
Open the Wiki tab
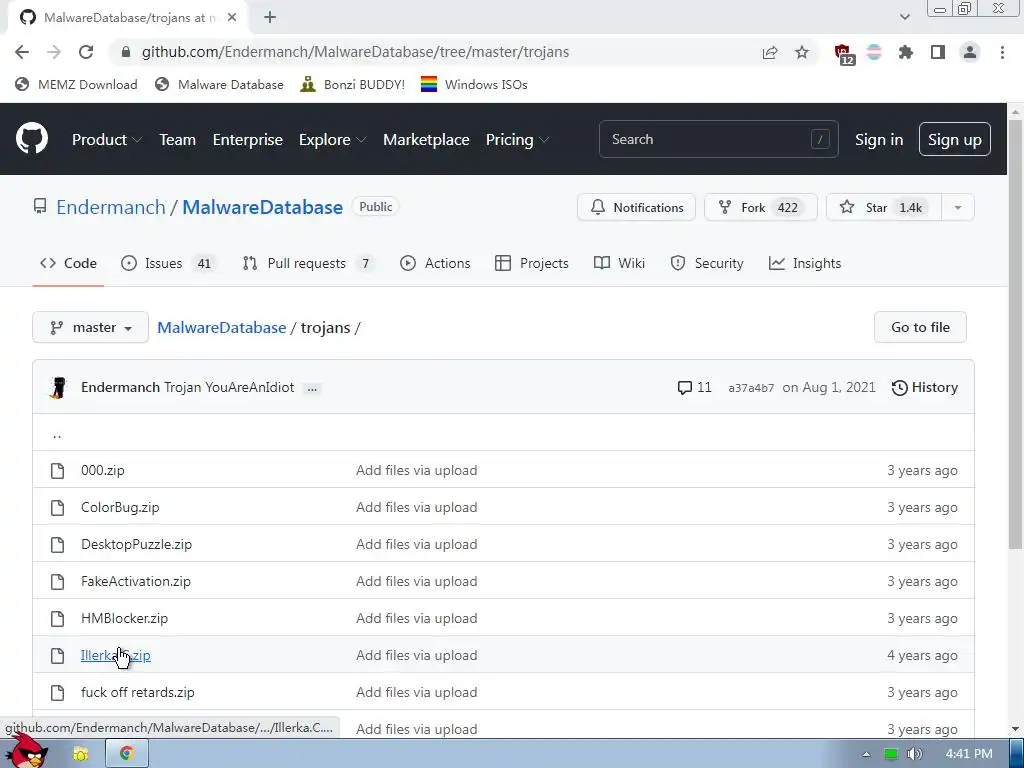coord(619,263)
